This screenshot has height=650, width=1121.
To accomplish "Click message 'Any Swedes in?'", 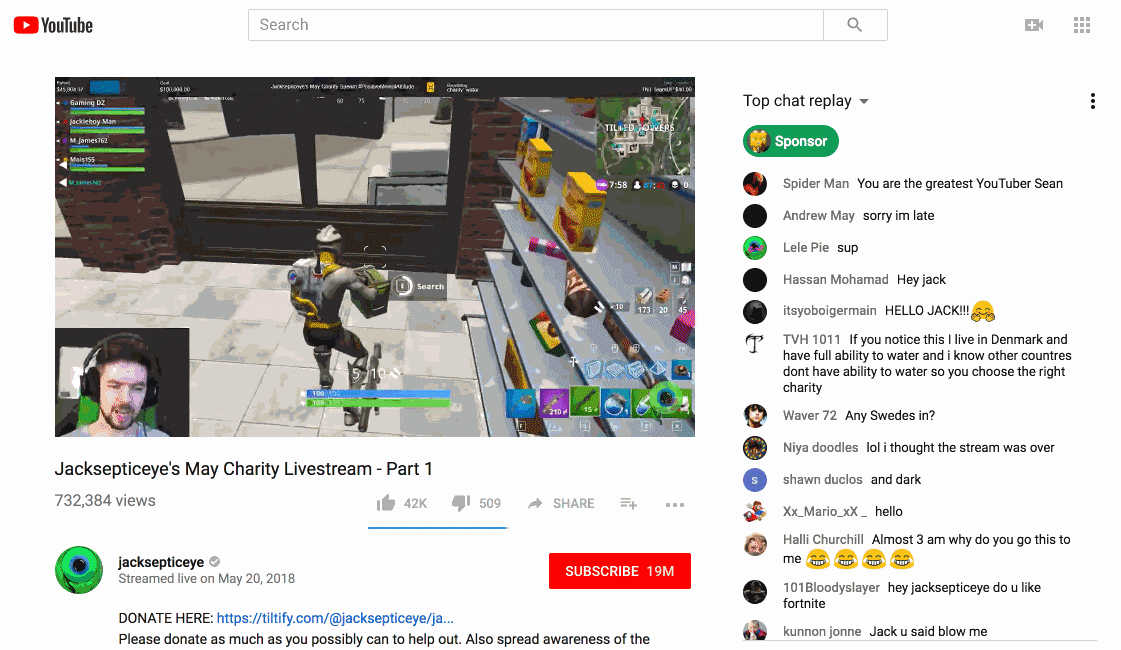I will pyautogui.click(x=890, y=415).
